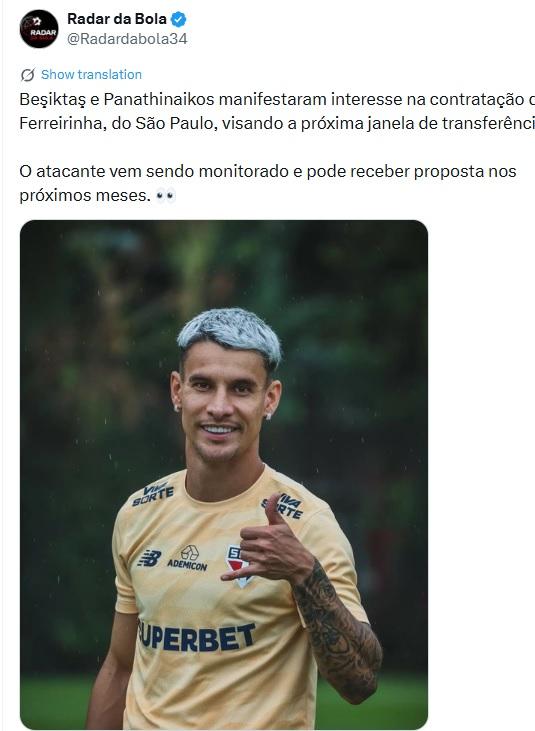Open the Radar da Bola profile avatar
535x731 pixels.
[x=39, y=28]
